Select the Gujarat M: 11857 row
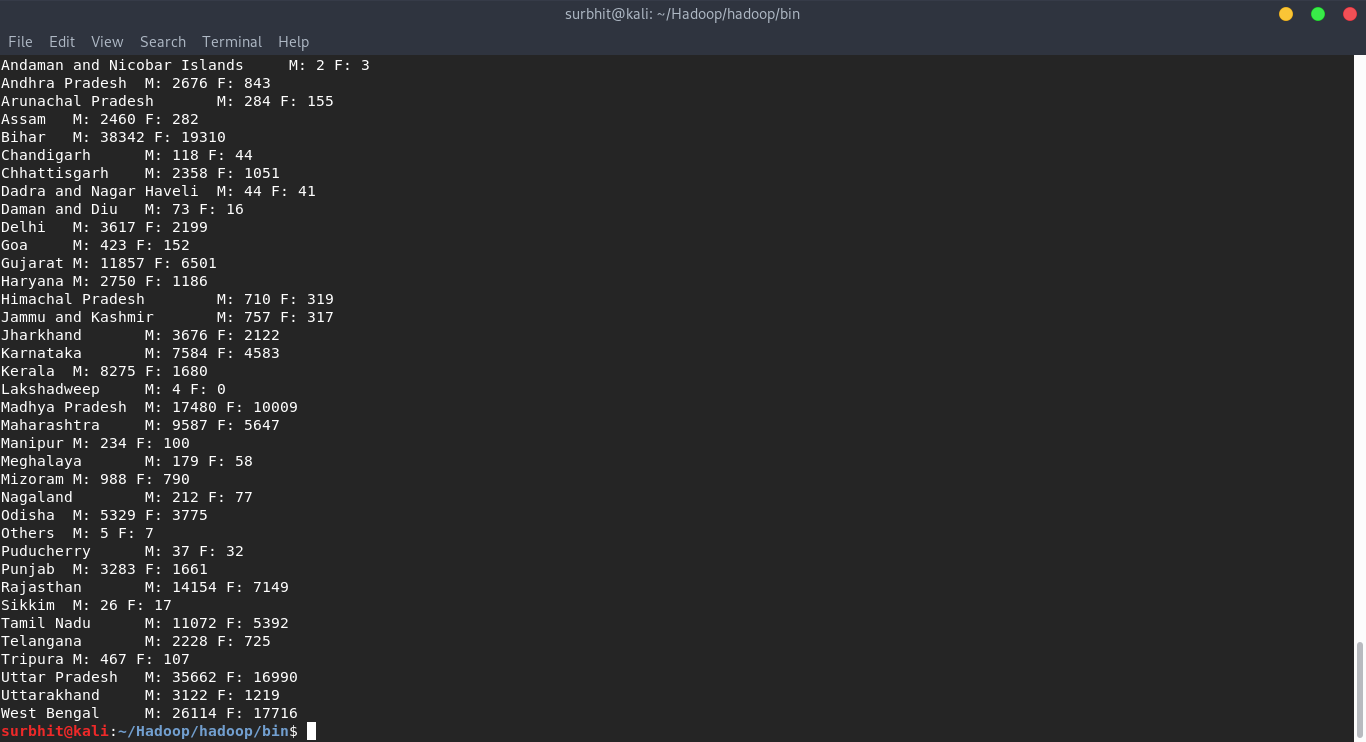 pos(109,263)
